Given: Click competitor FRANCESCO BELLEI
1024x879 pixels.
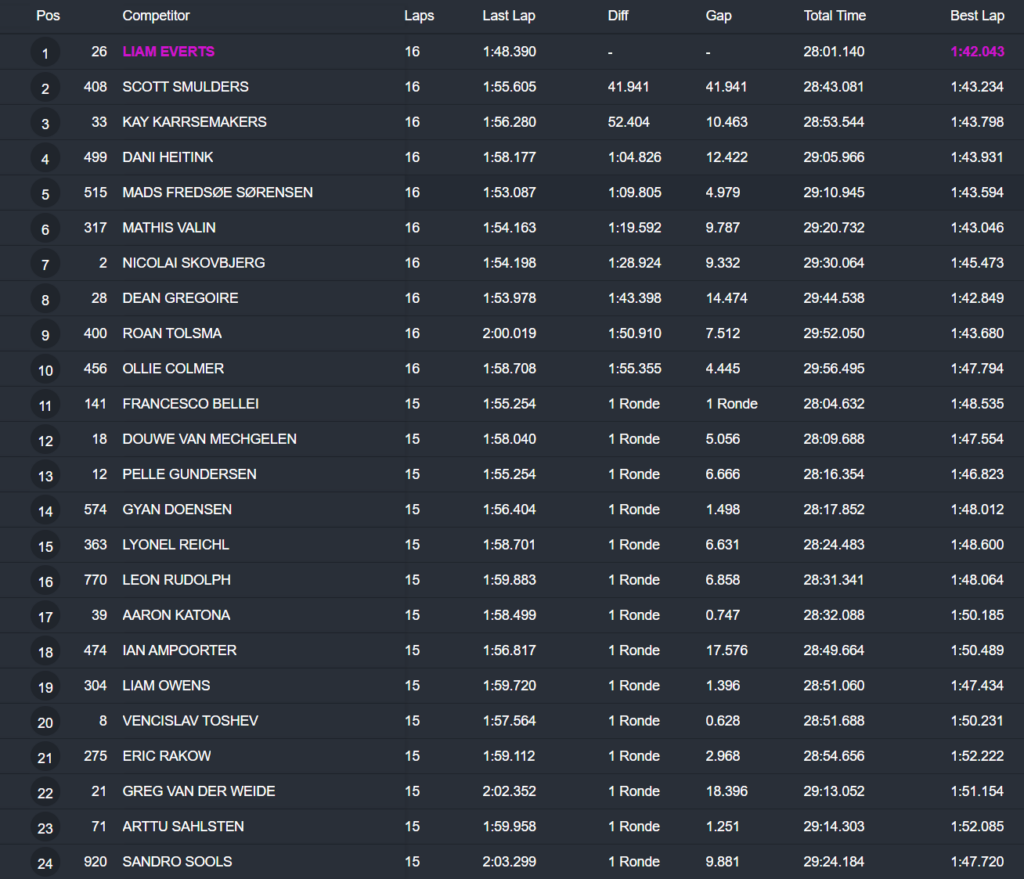Looking at the screenshot, I should pos(190,404).
